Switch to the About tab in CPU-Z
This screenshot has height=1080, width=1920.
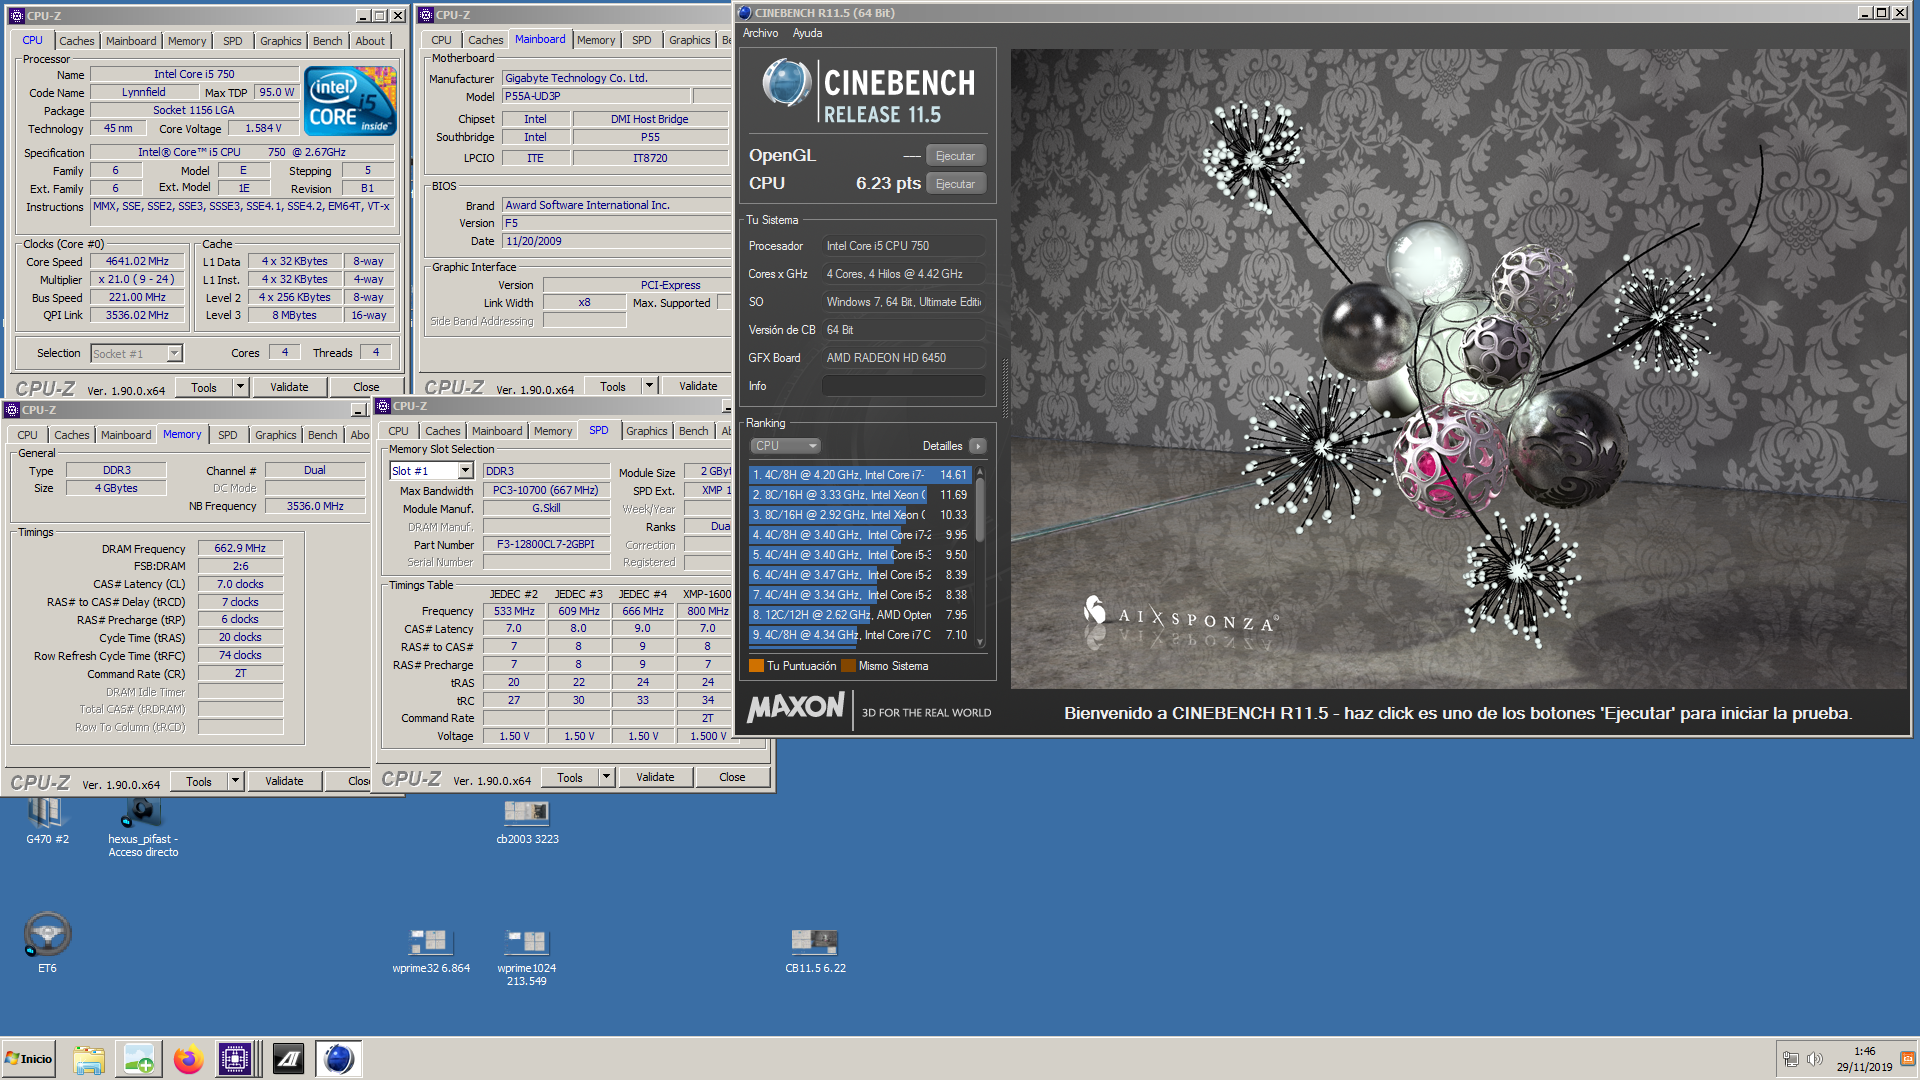click(370, 41)
